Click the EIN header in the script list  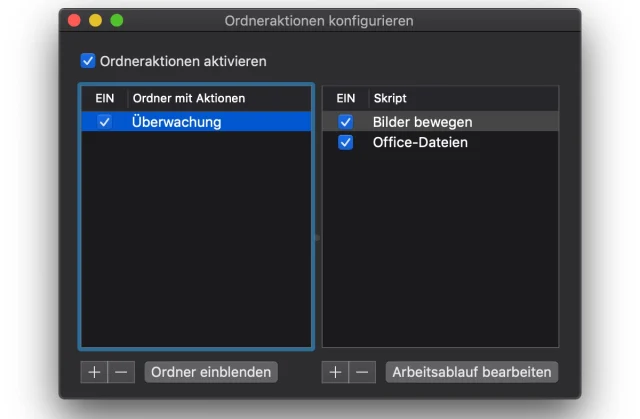346,98
